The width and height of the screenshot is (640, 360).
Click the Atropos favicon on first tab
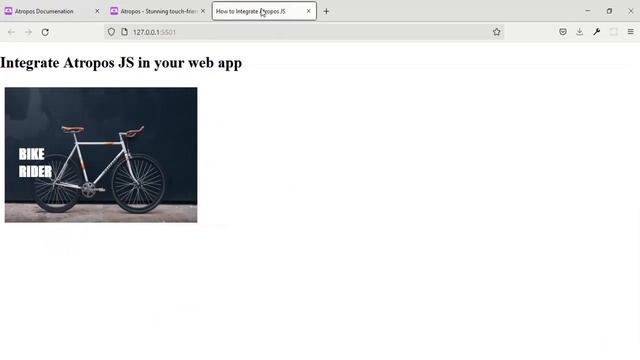(8, 11)
